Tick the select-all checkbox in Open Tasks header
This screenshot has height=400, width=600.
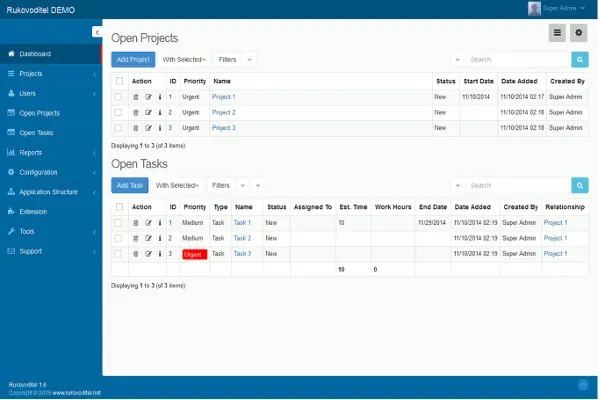(119, 207)
